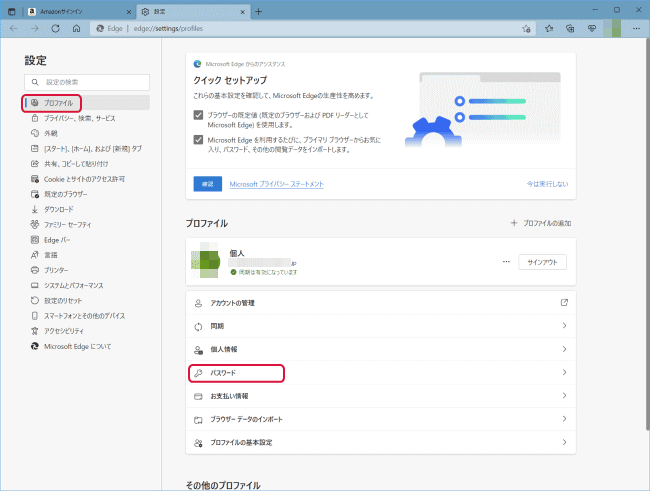
Task: Click the 個人 profile avatar picture
Action: coord(205,261)
